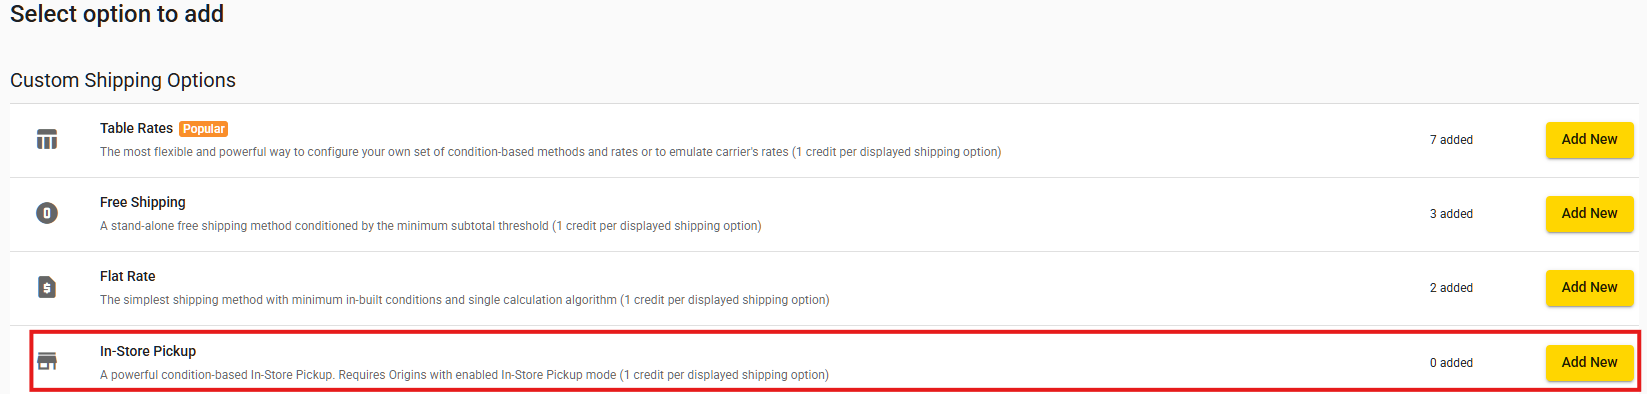Select the Free Shipping title
The width and height of the screenshot is (1647, 394).
point(143,202)
